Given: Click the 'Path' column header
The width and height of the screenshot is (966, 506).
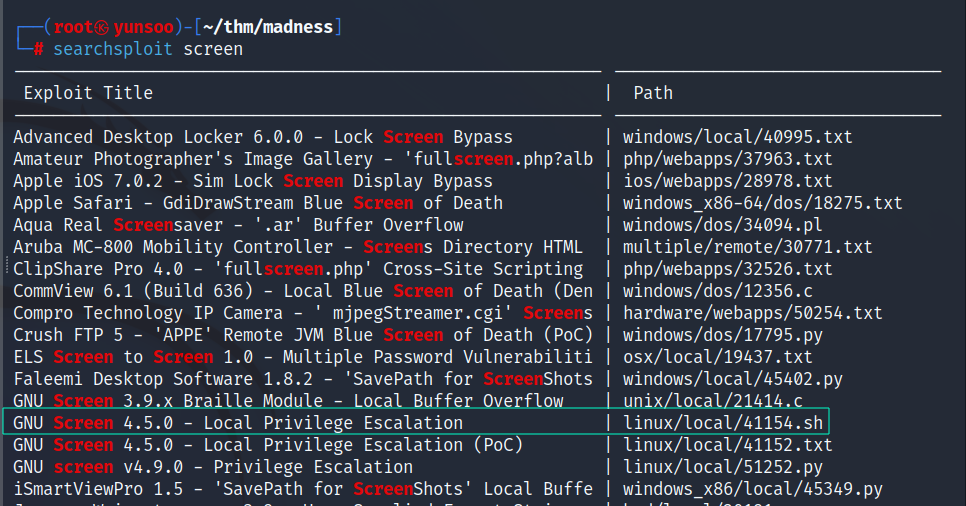Looking at the screenshot, I should (x=653, y=93).
